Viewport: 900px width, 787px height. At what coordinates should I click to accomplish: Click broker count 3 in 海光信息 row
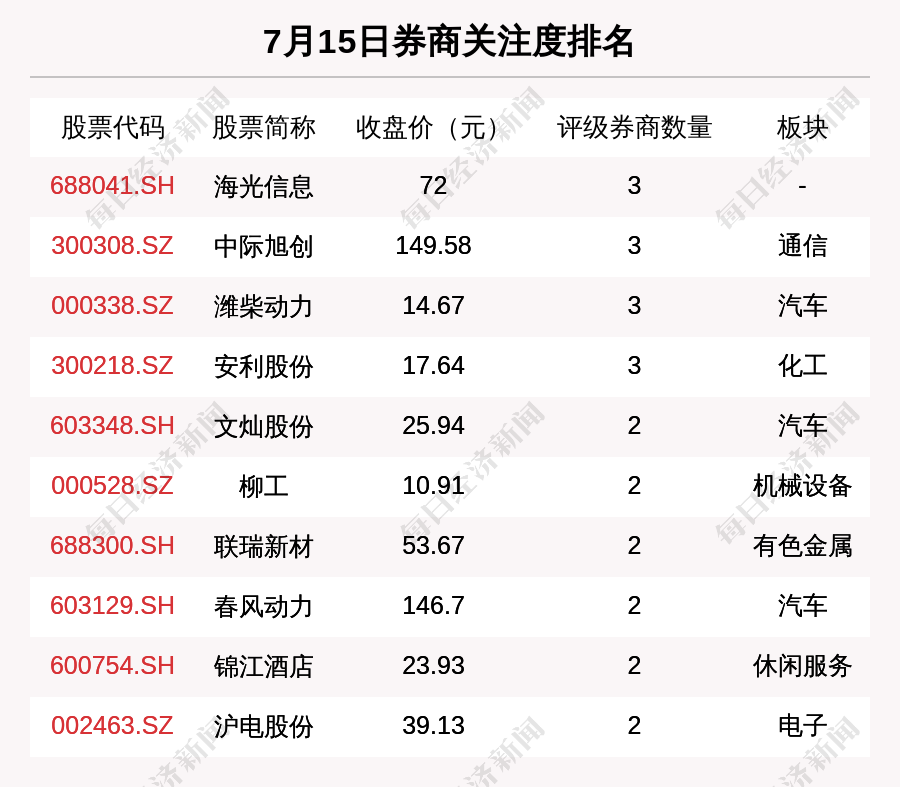pos(634,186)
